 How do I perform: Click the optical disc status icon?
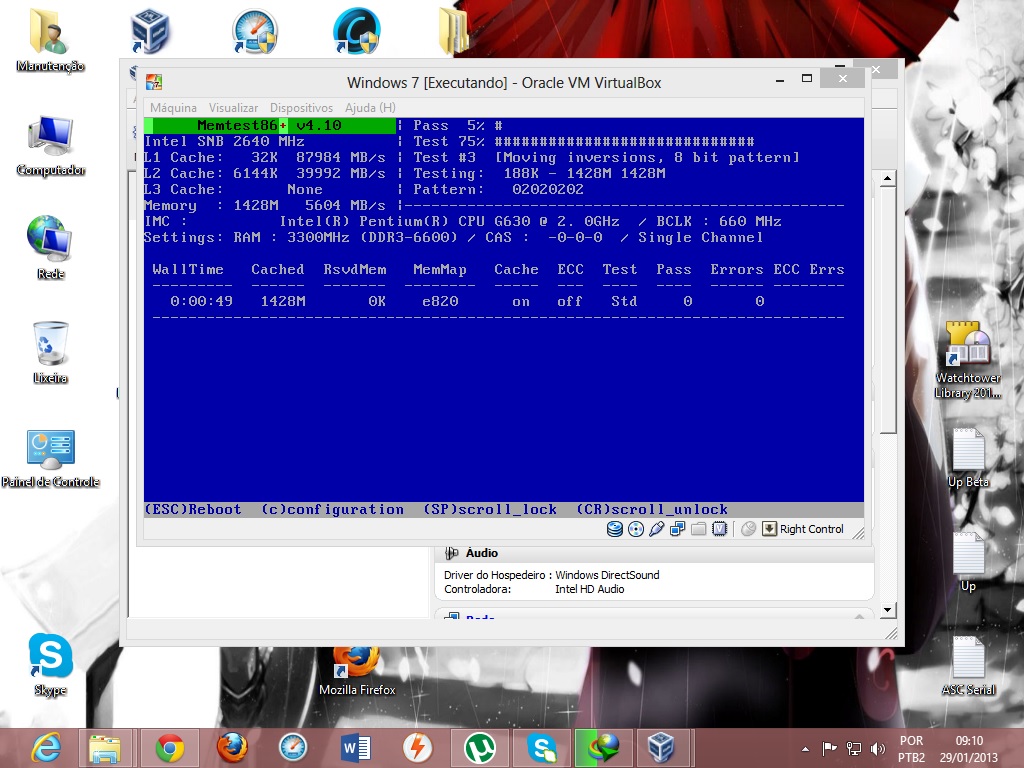[x=635, y=529]
